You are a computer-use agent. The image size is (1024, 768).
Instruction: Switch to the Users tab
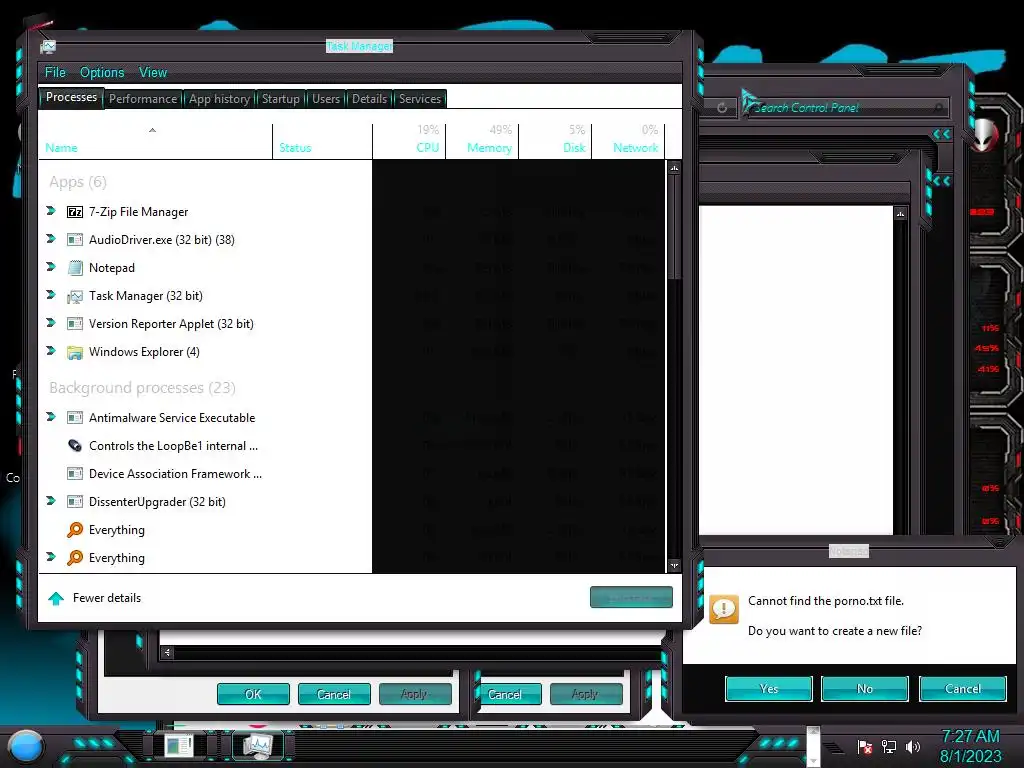(x=326, y=99)
